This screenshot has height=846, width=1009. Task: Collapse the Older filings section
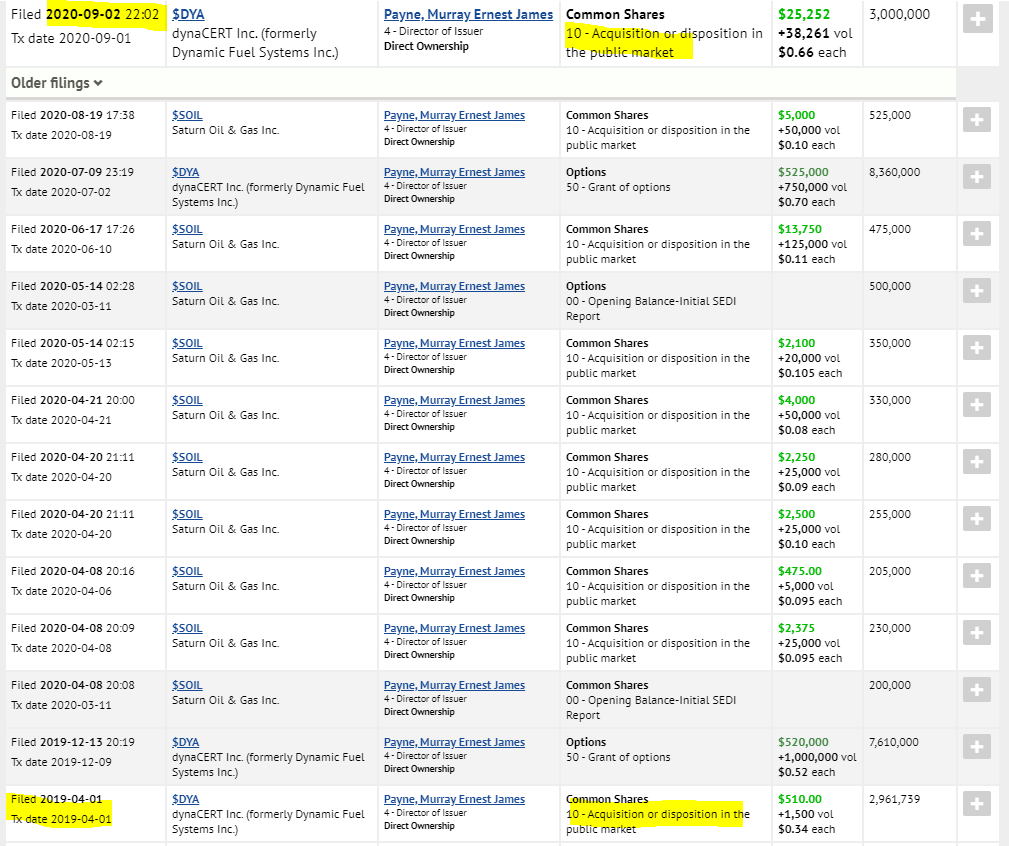pyautogui.click(x=56, y=83)
